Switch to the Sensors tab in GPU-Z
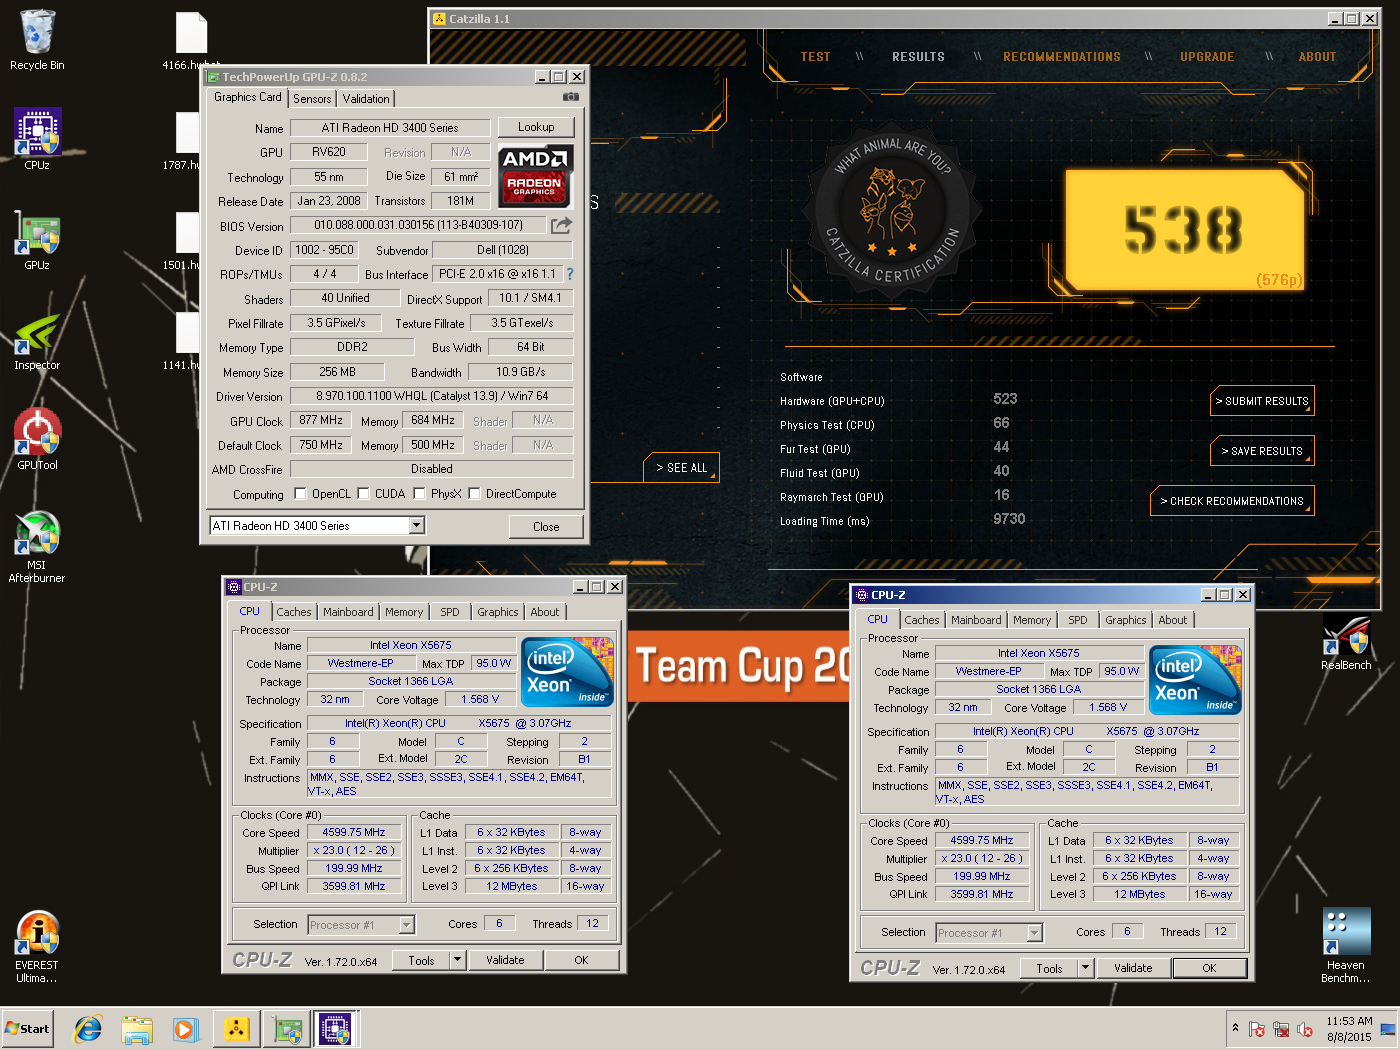This screenshot has height=1050, width=1400. (x=312, y=99)
